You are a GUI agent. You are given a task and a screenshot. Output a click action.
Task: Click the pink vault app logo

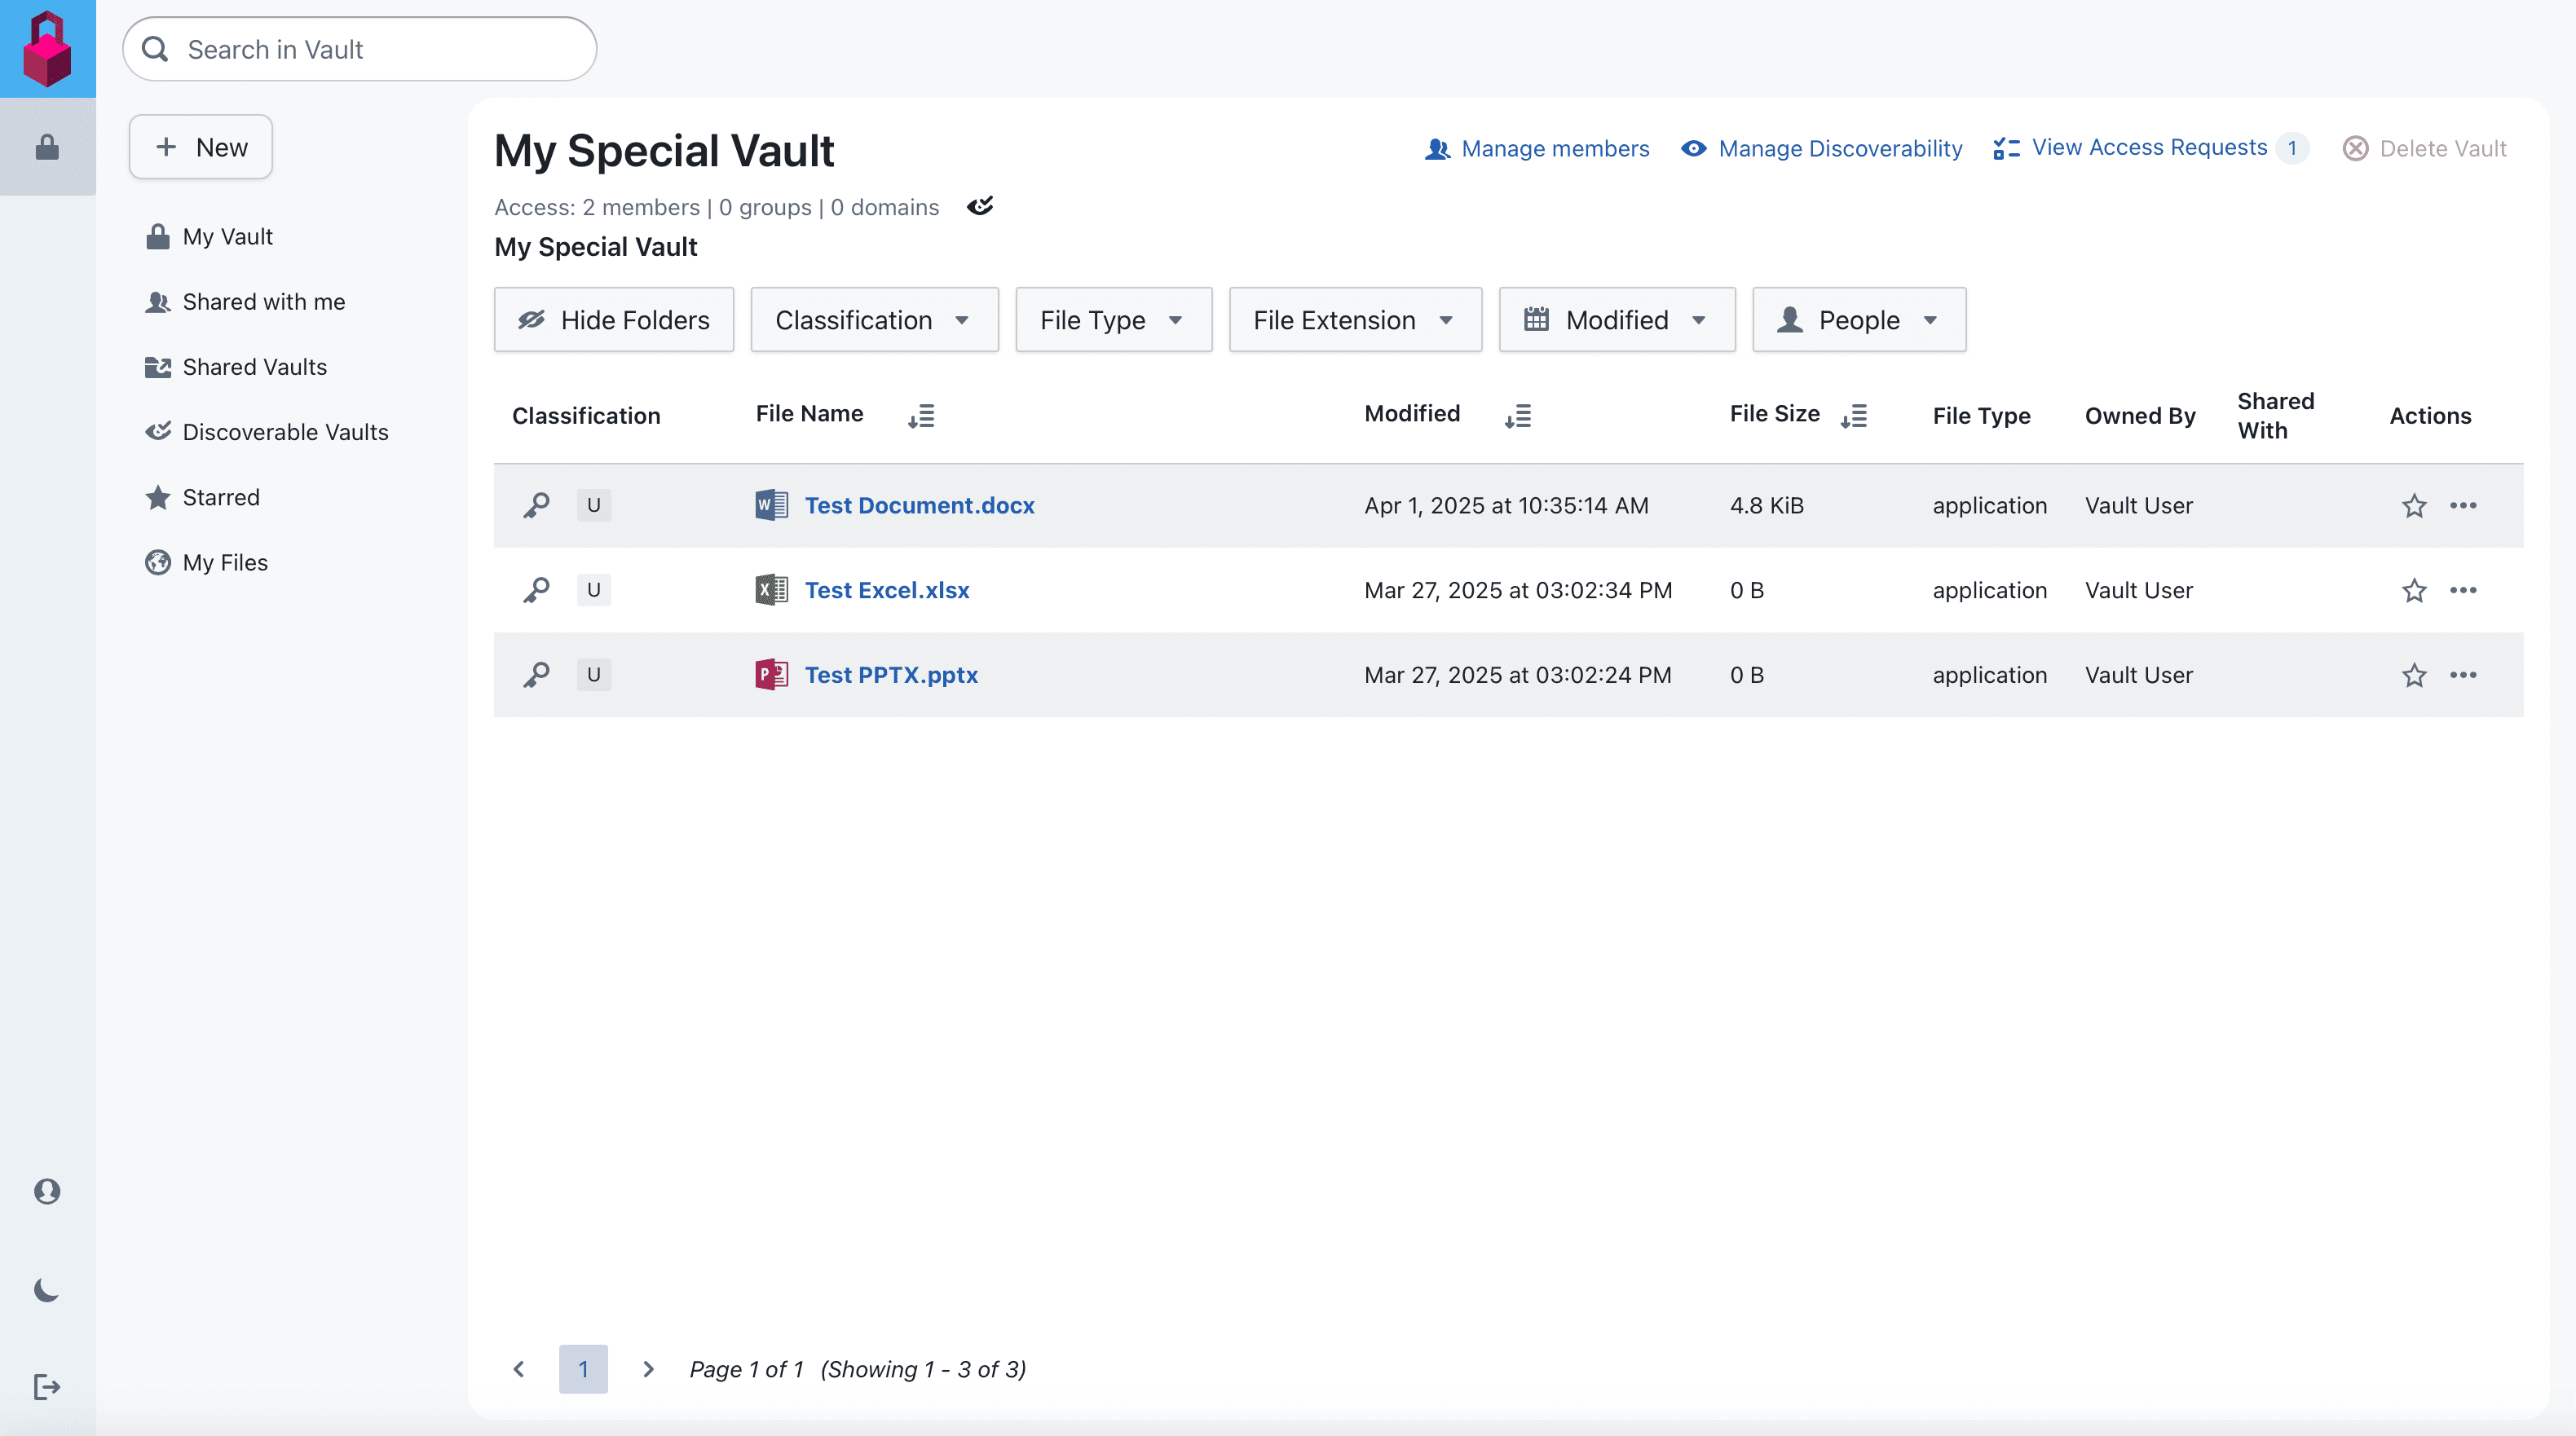(47, 48)
